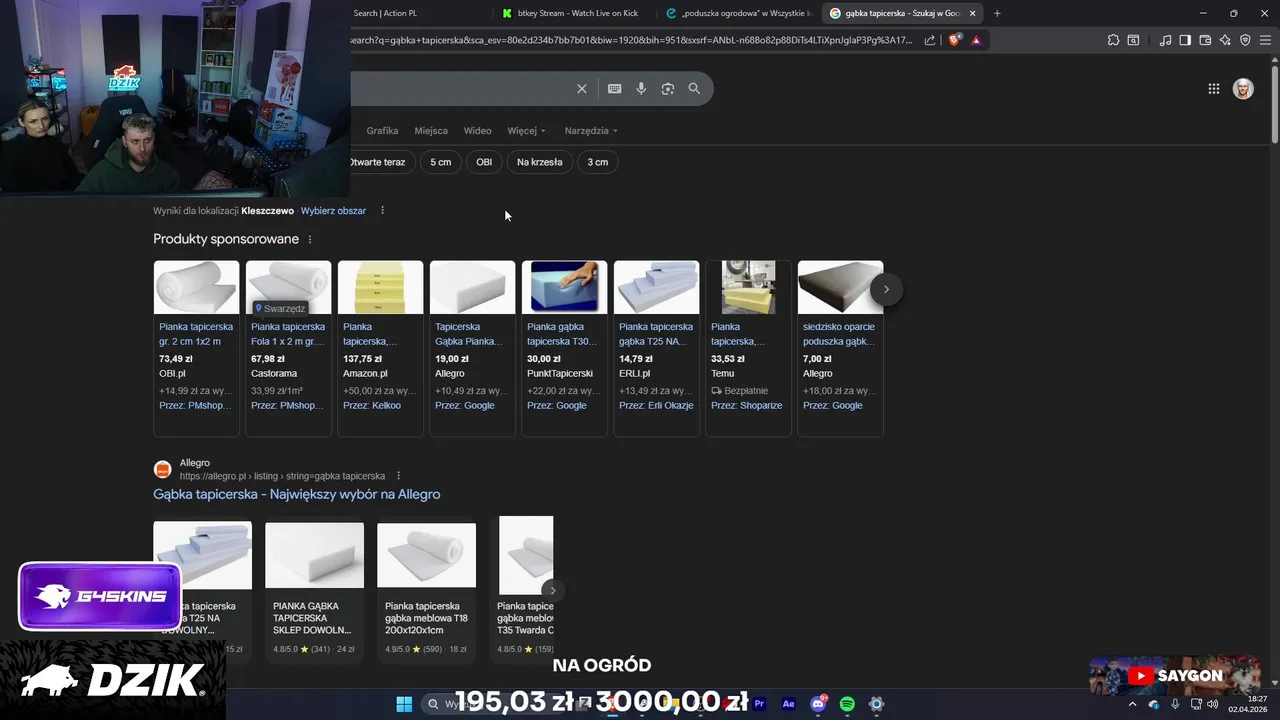Open PunktTapicerski 30,00 zł product

[x=564, y=348]
